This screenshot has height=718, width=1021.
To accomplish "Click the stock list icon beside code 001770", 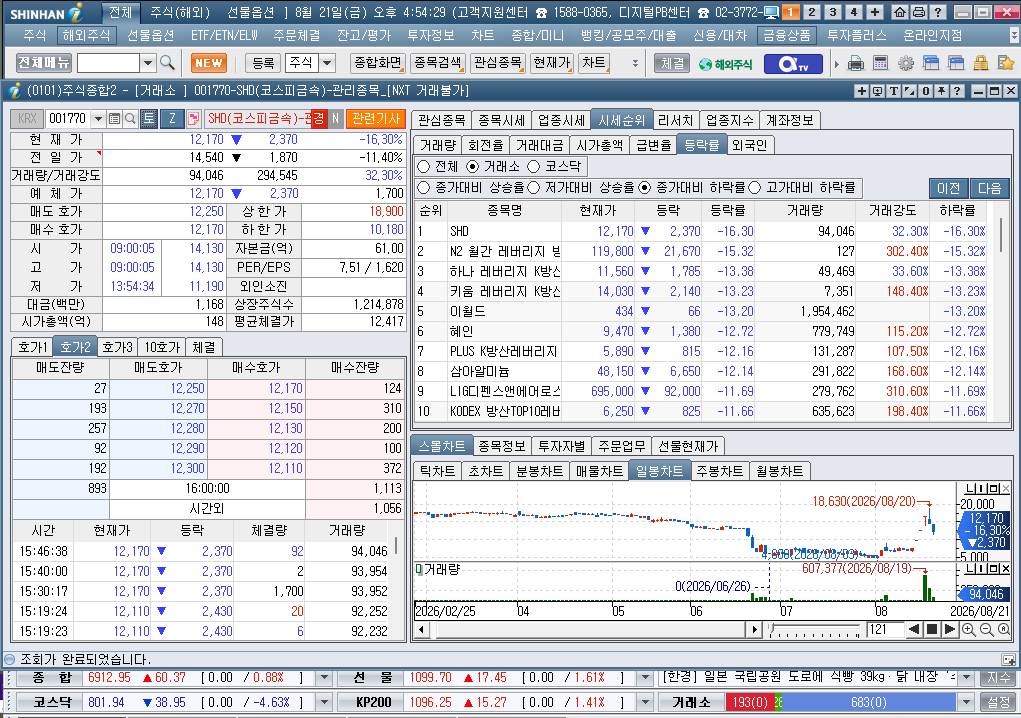I will [115, 118].
